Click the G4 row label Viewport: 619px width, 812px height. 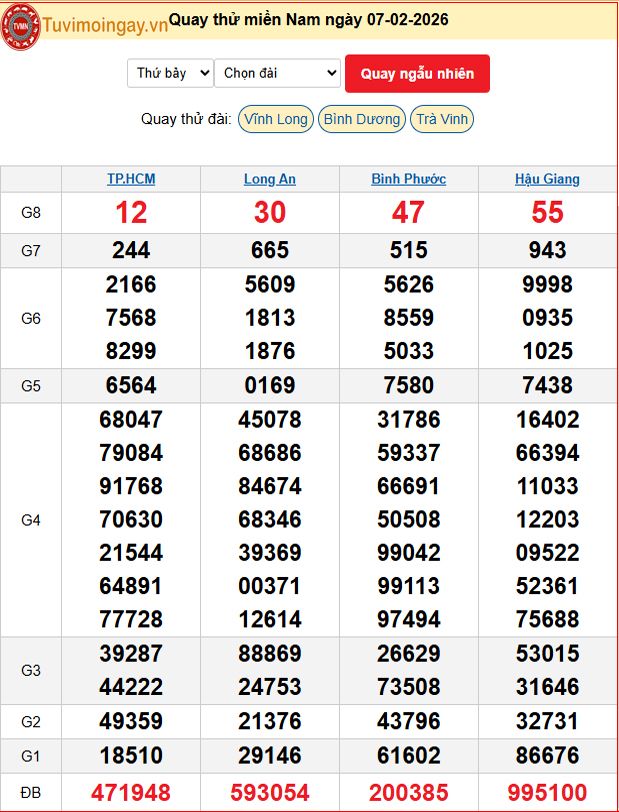click(x=31, y=520)
